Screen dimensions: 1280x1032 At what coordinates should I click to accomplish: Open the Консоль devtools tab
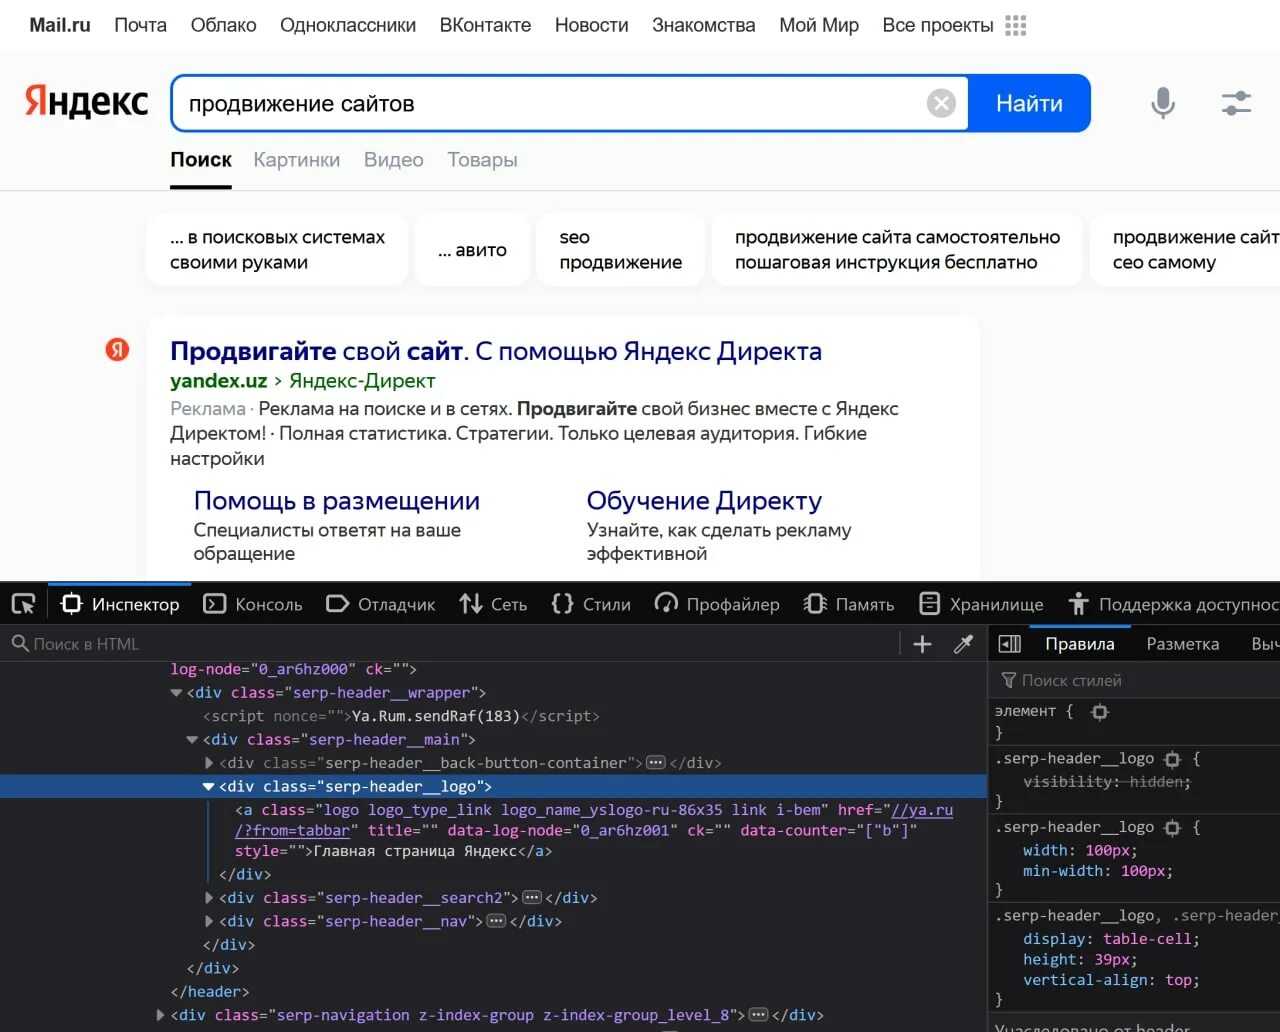click(253, 604)
